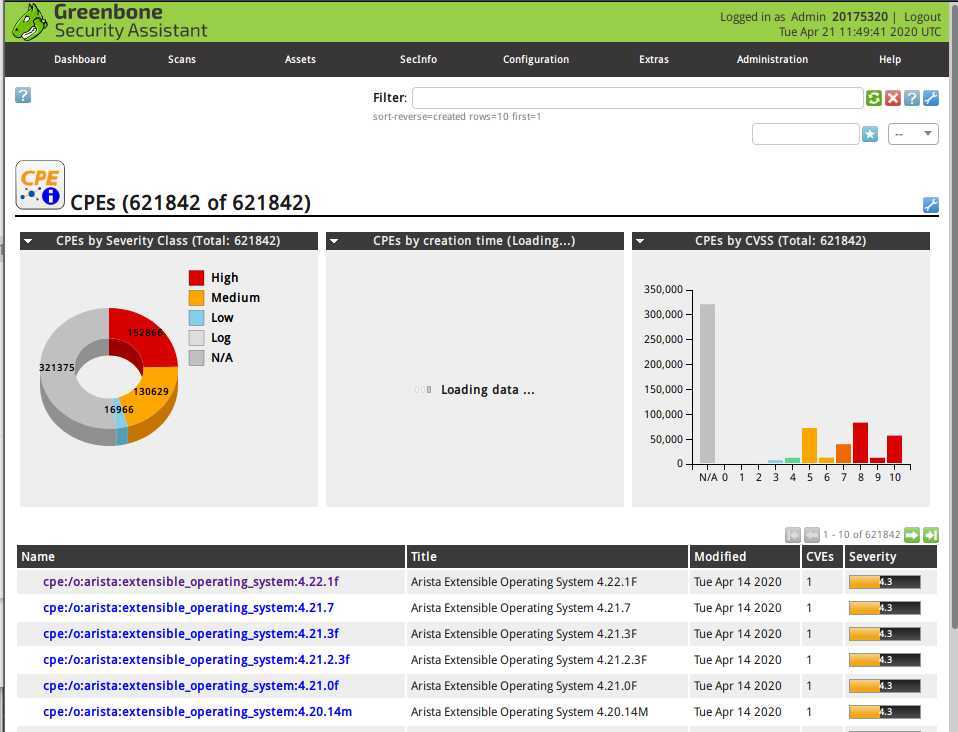The width and height of the screenshot is (958, 732).
Task: Open the SecInfo menu
Action: coord(418,59)
